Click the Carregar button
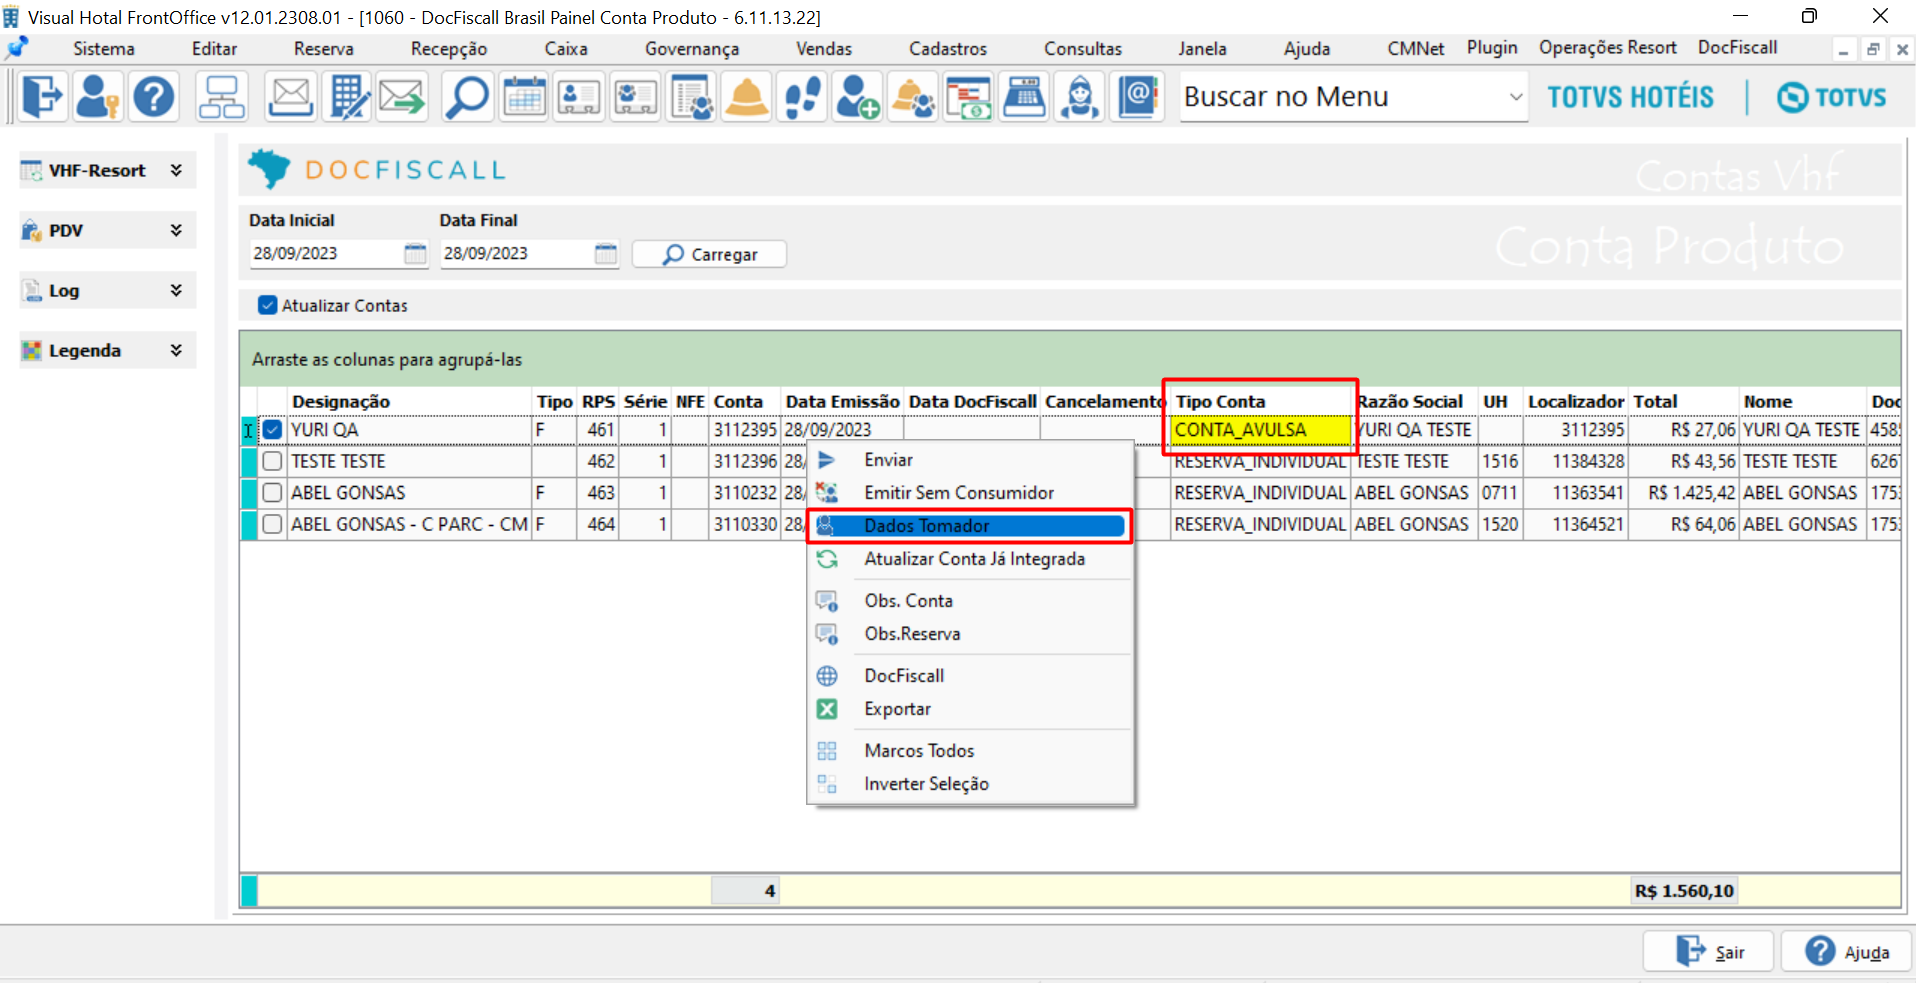Image resolution: width=1916 pixels, height=983 pixels. (x=709, y=255)
